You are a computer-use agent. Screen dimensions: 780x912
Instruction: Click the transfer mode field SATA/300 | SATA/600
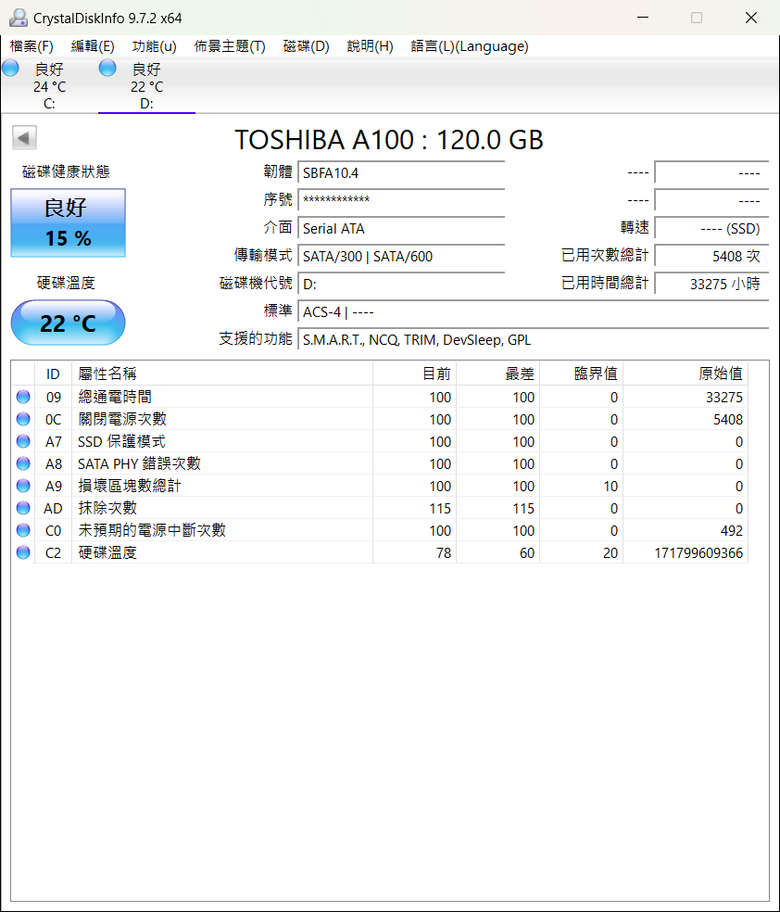pos(401,256)
